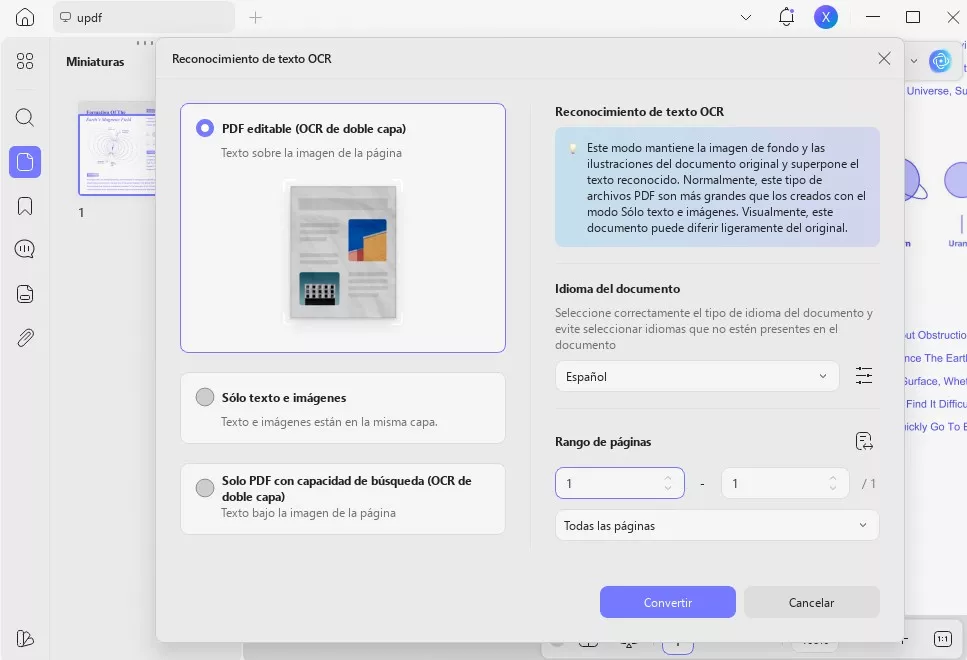Click the Miniaturas panel title
Screen dimensions: 967x660
pyautogui.click(x=95, y=62)
